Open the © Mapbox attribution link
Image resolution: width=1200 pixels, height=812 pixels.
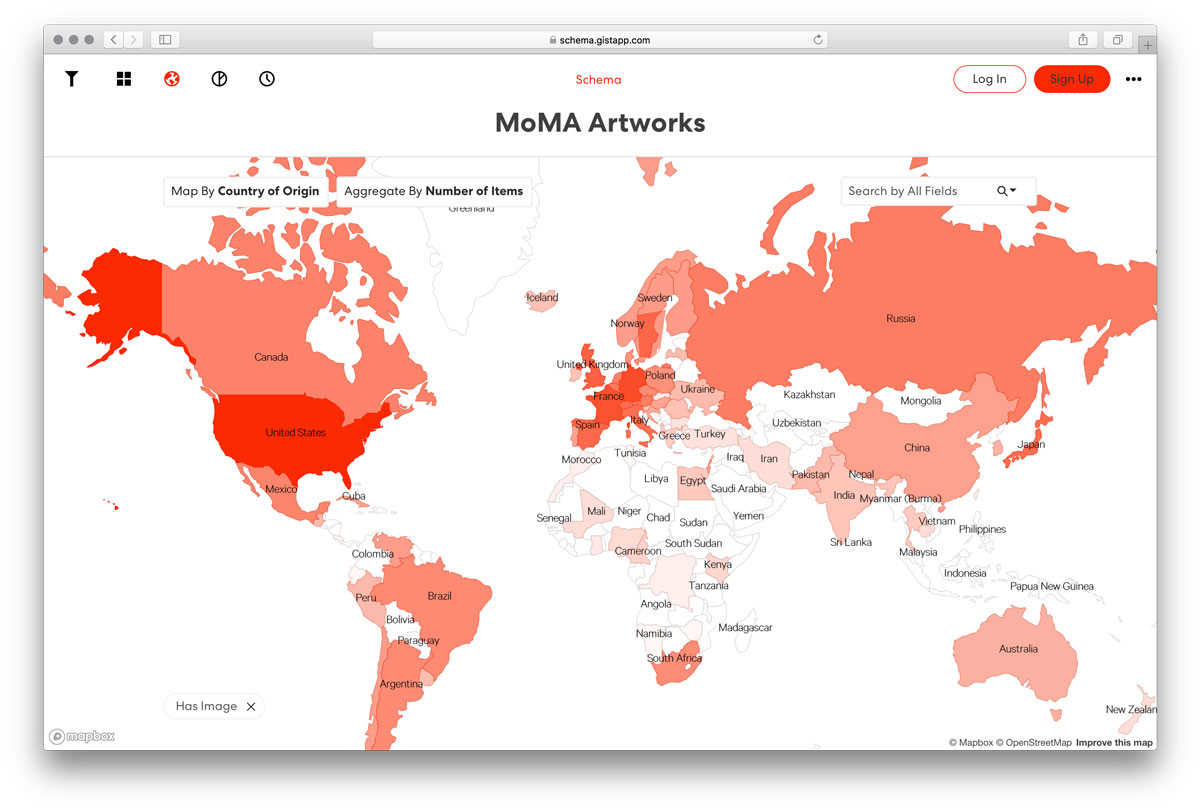[971, 743]
